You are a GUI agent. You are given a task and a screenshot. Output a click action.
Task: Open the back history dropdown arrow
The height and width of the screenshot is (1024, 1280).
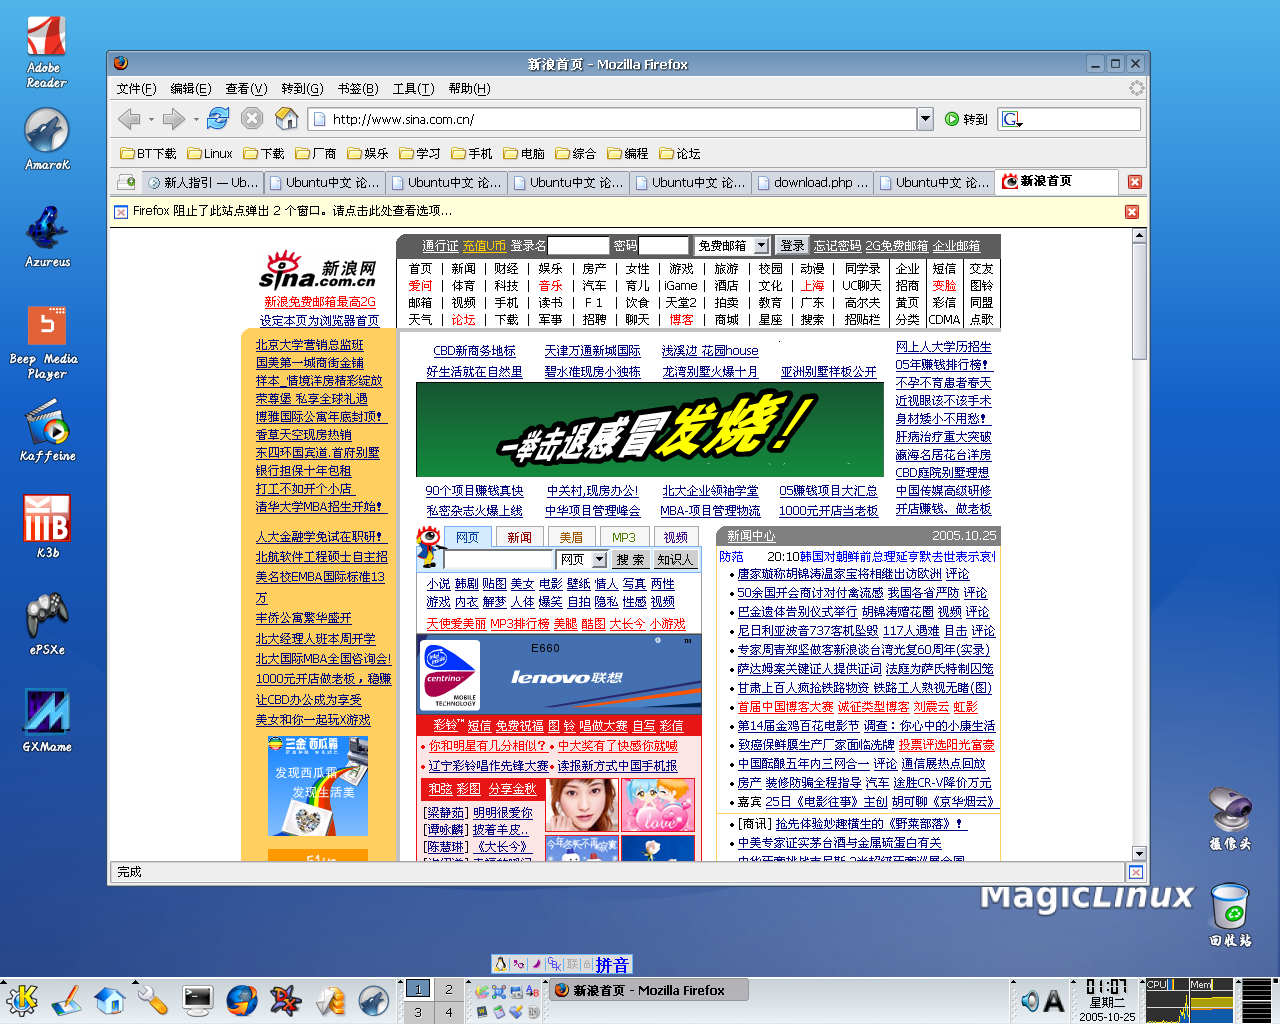(151, 119)
